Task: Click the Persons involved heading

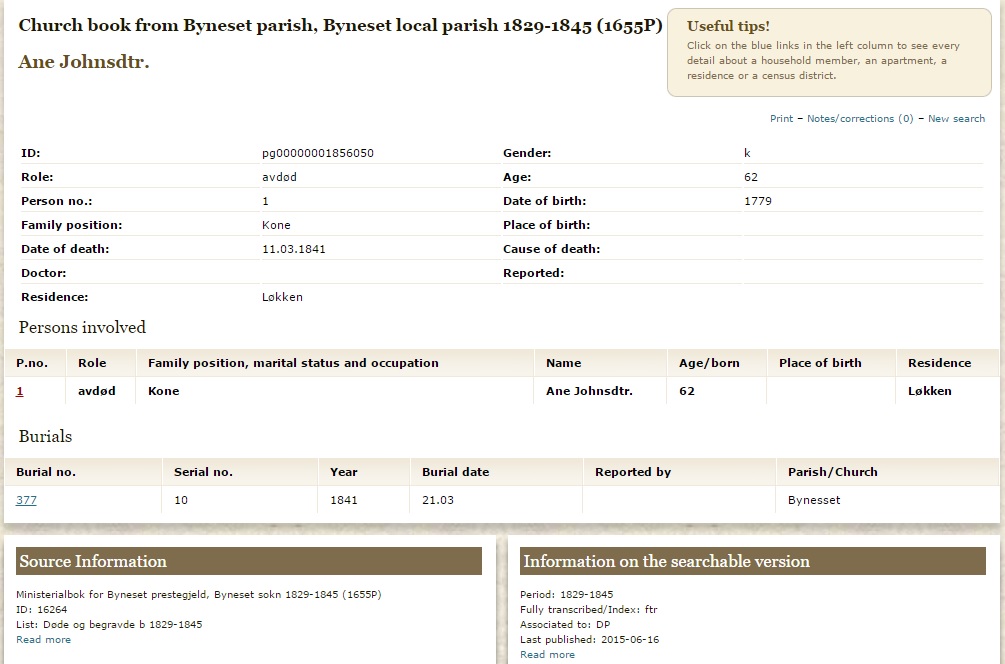Action: click(x=83, y=328)
